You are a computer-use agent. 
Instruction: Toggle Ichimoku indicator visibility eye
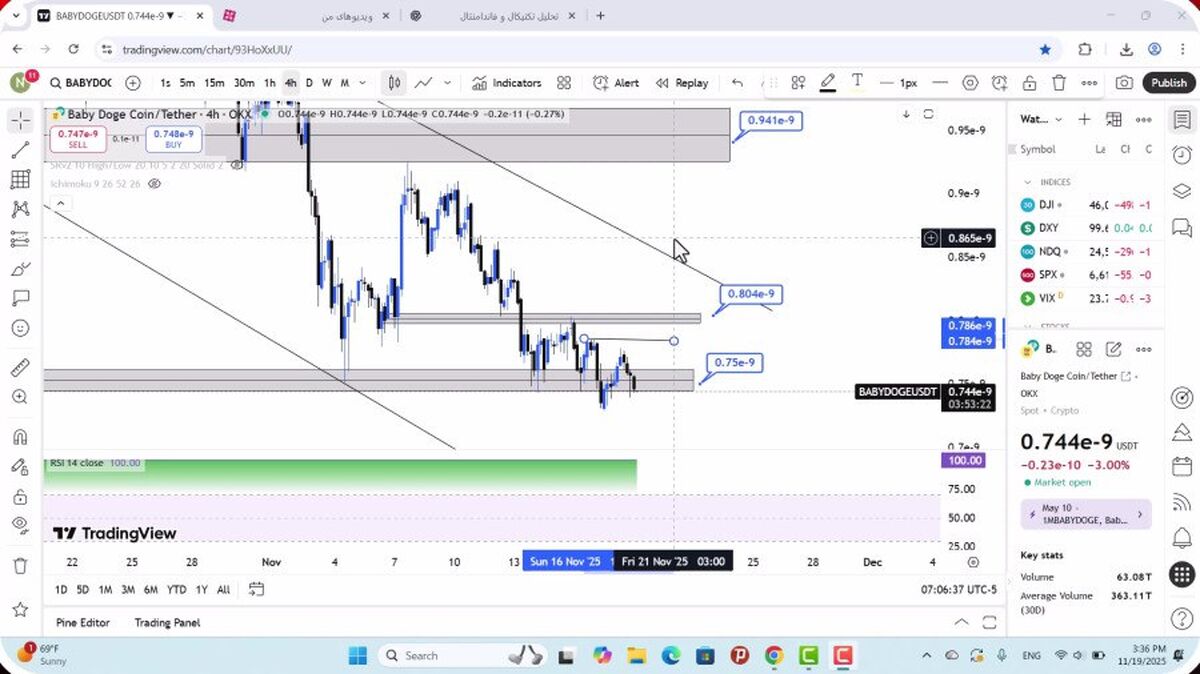[x=154, y=184]
